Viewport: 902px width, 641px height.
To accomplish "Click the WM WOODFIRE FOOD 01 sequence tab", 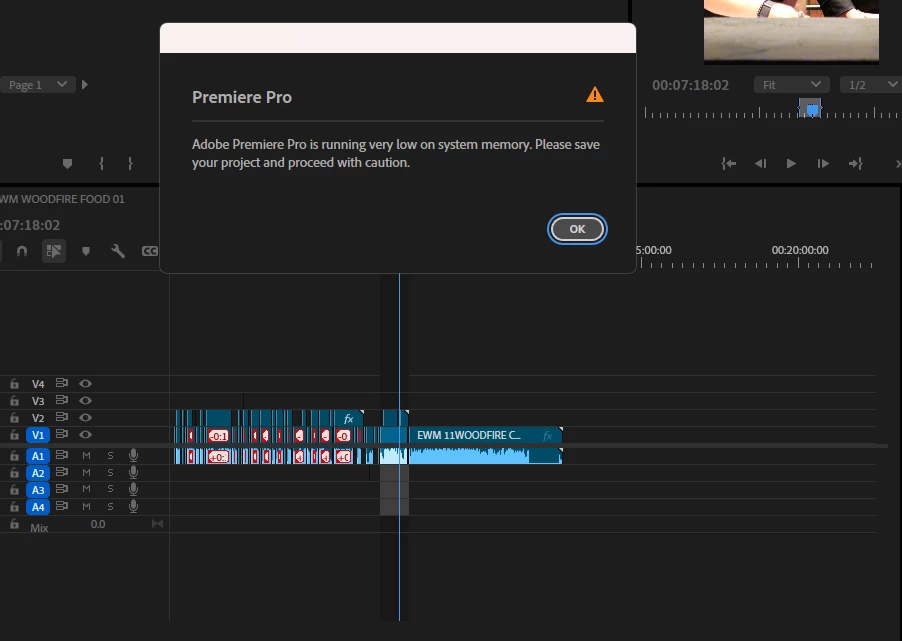I will 62,199.
